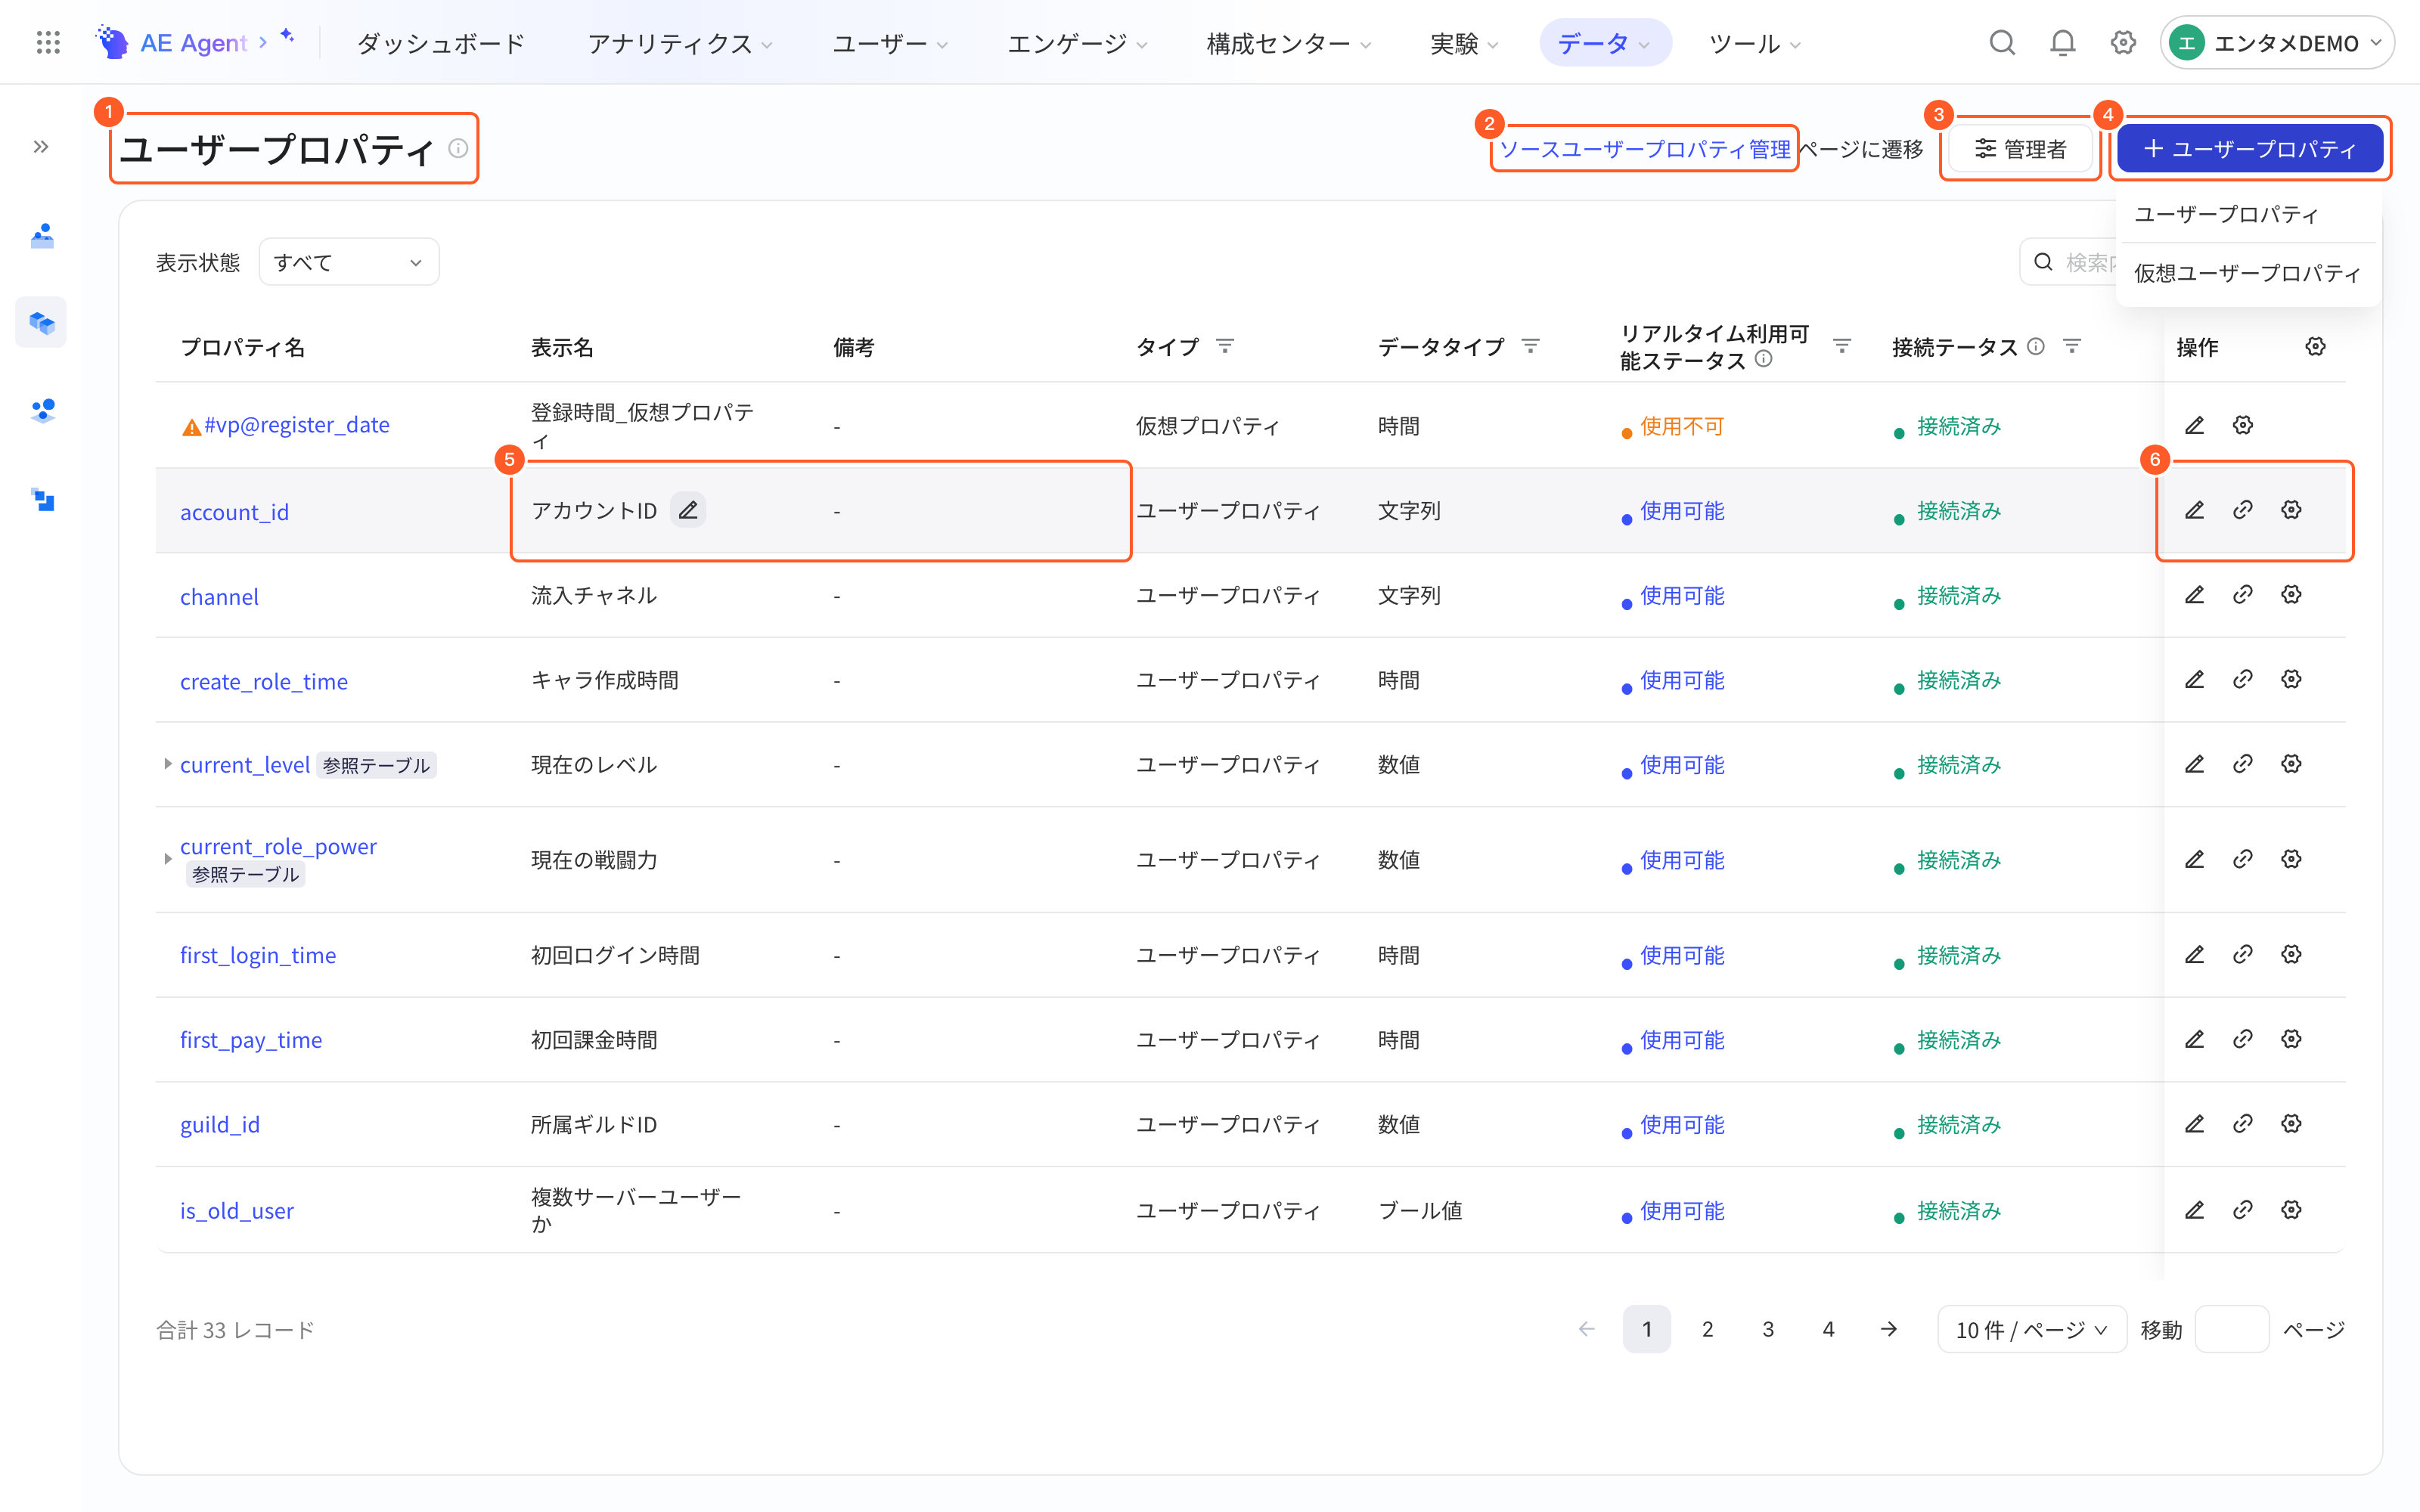
Task: Click the + ユーザープロパティ button
Action: tap(2249, 149)
